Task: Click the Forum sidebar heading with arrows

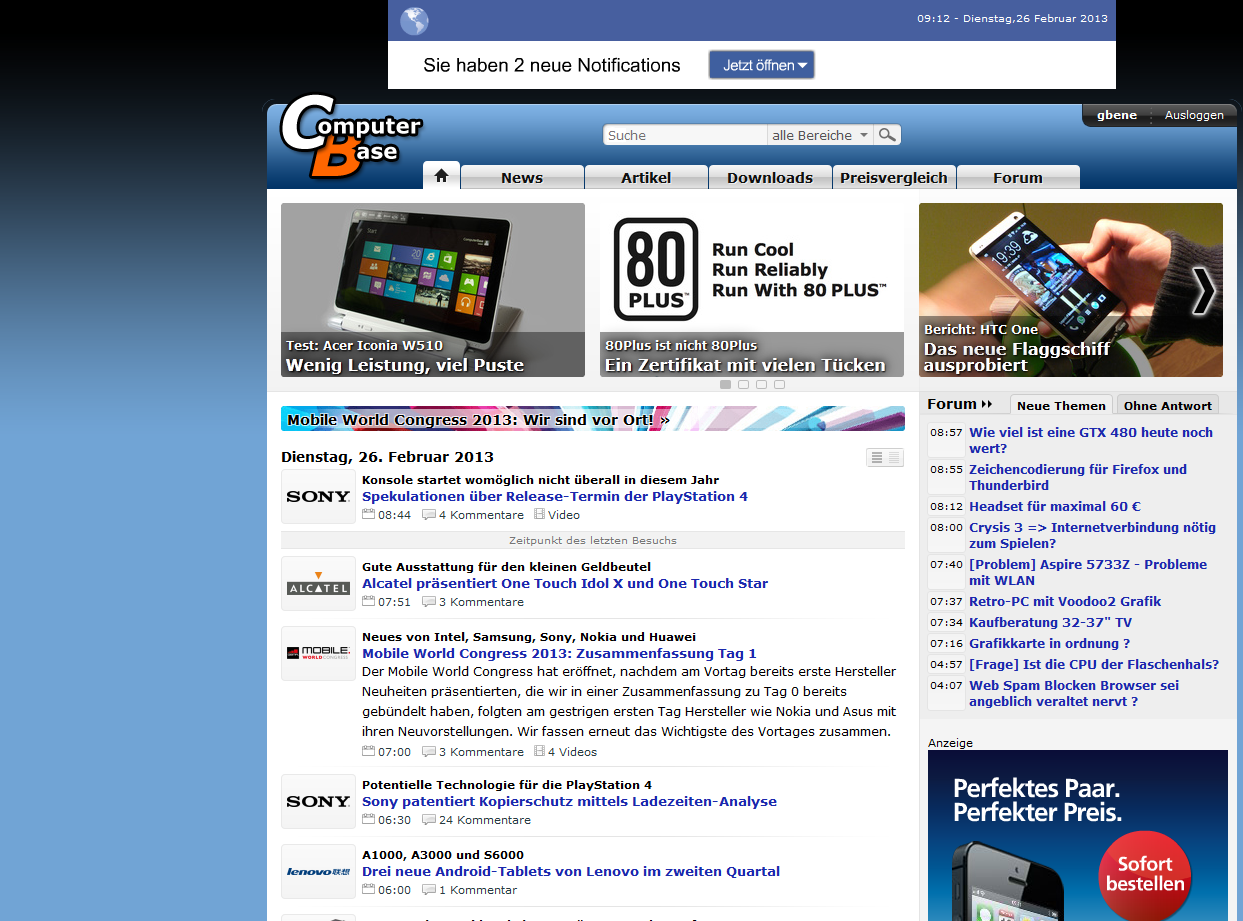Action: pyautogui.click(x=960, y=404)
